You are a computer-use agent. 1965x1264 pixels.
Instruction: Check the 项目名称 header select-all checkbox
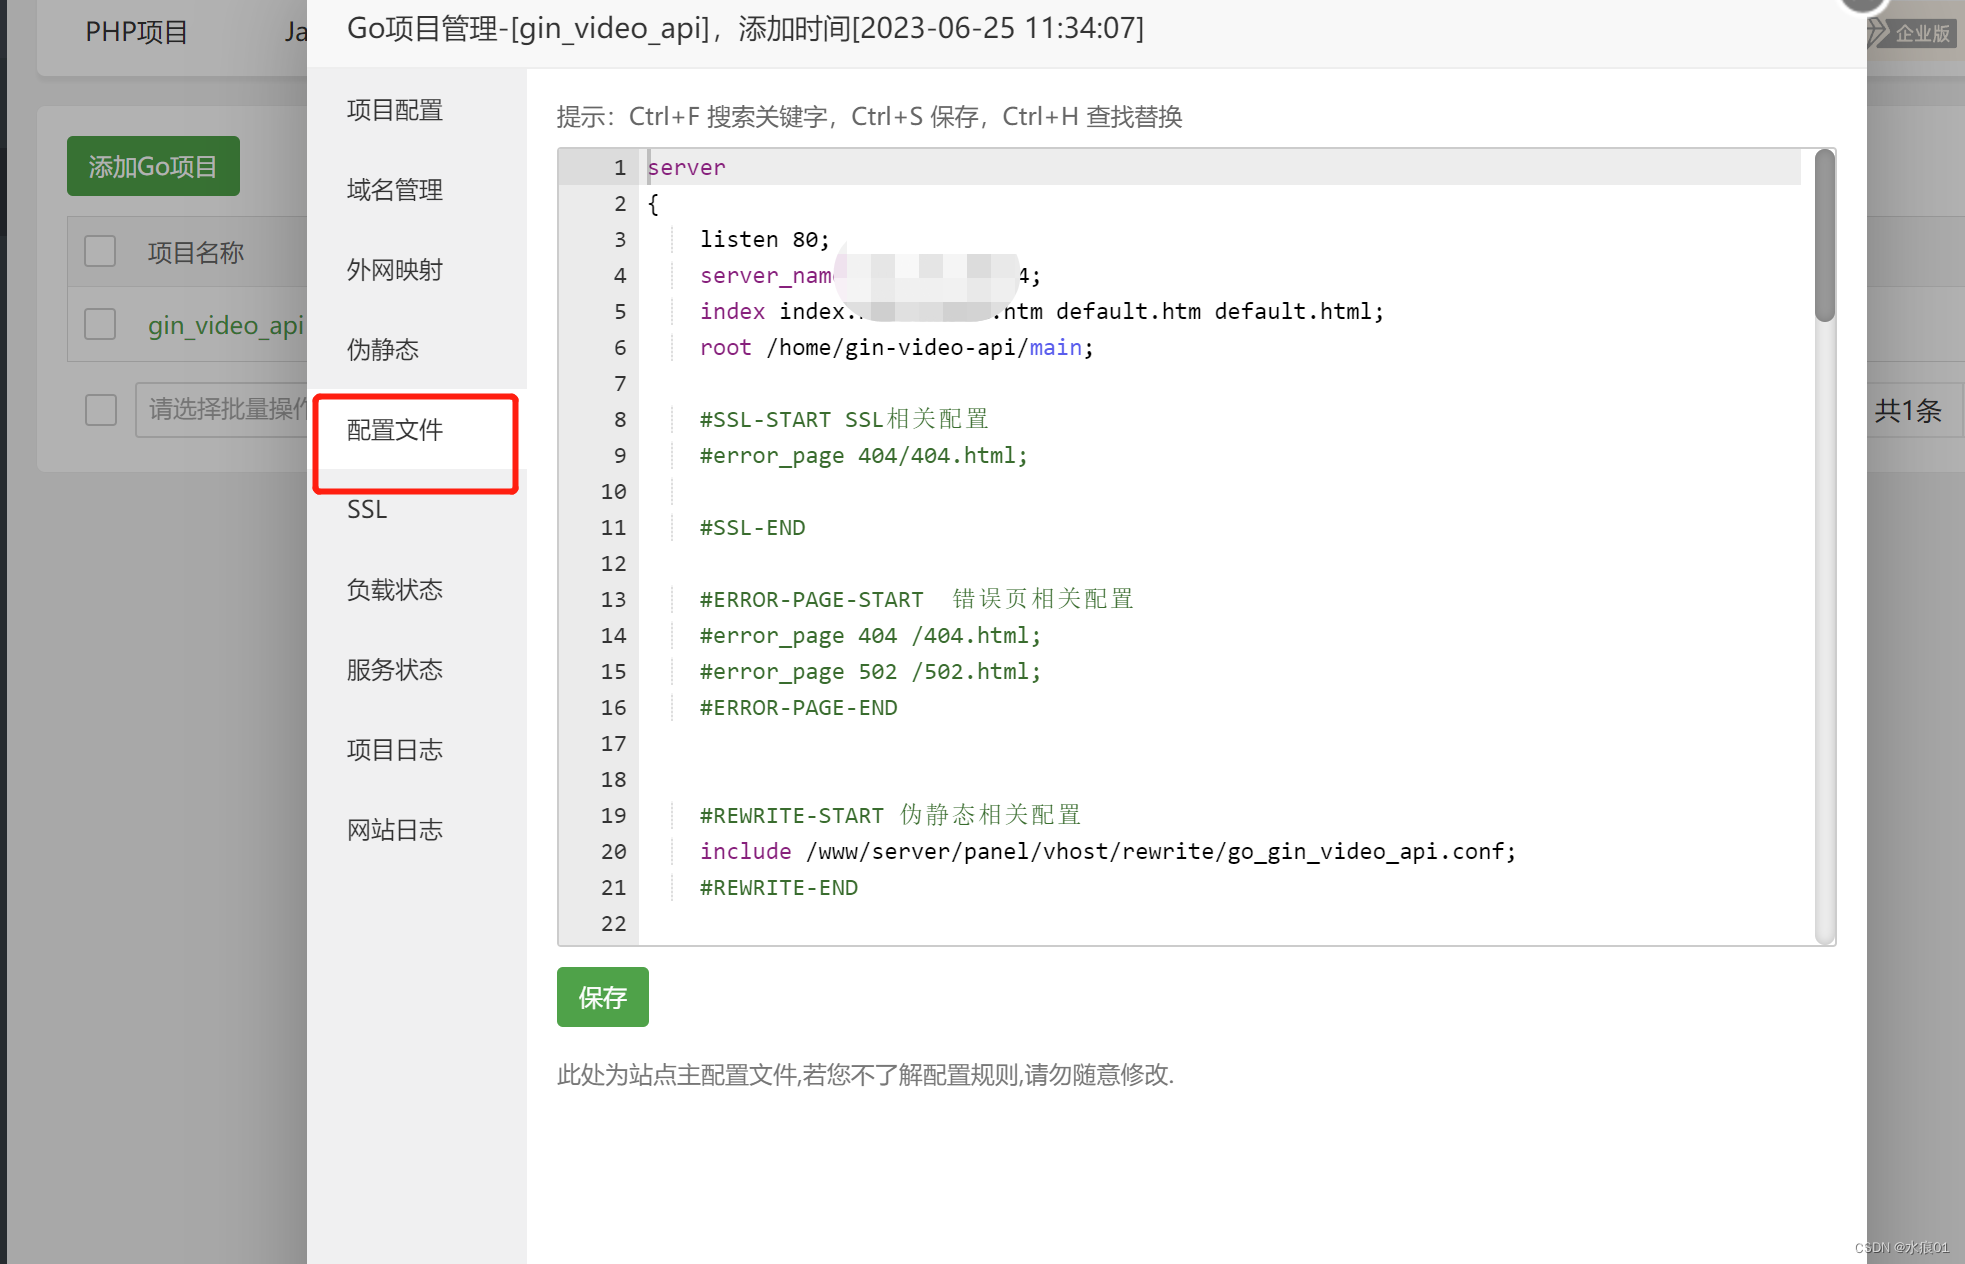100,251
